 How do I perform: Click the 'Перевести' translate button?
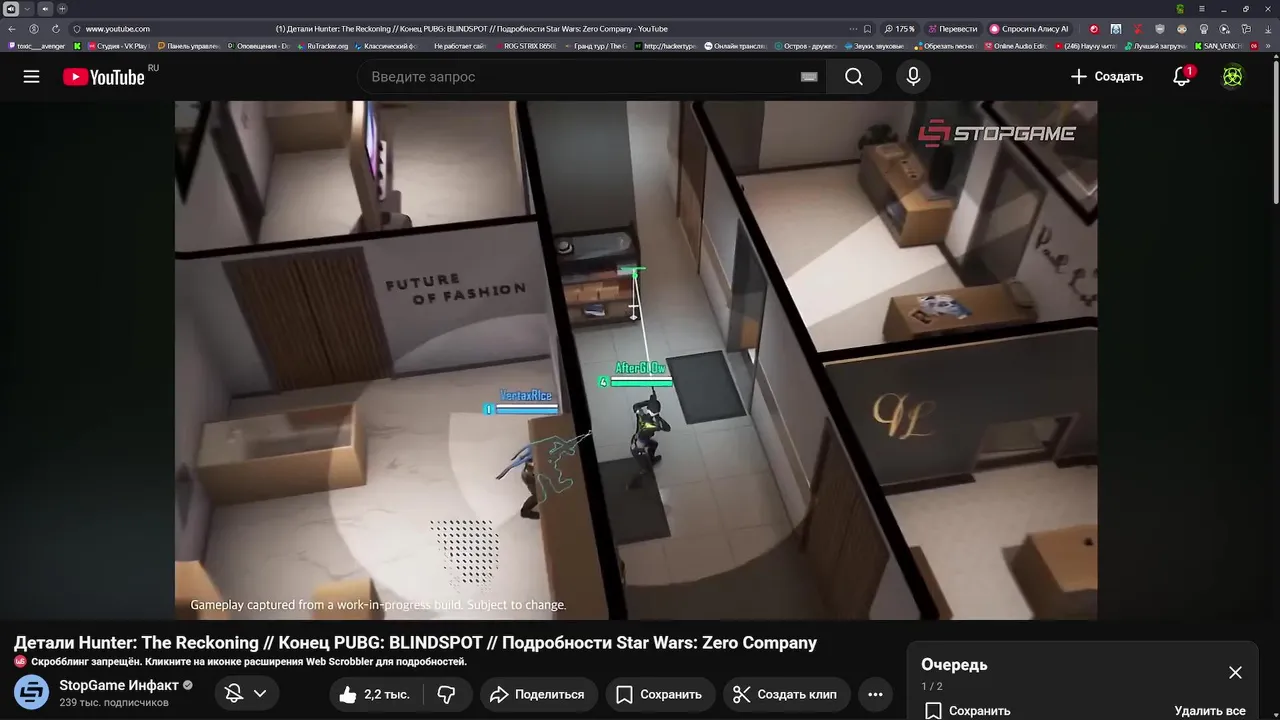tap(953, 29)
